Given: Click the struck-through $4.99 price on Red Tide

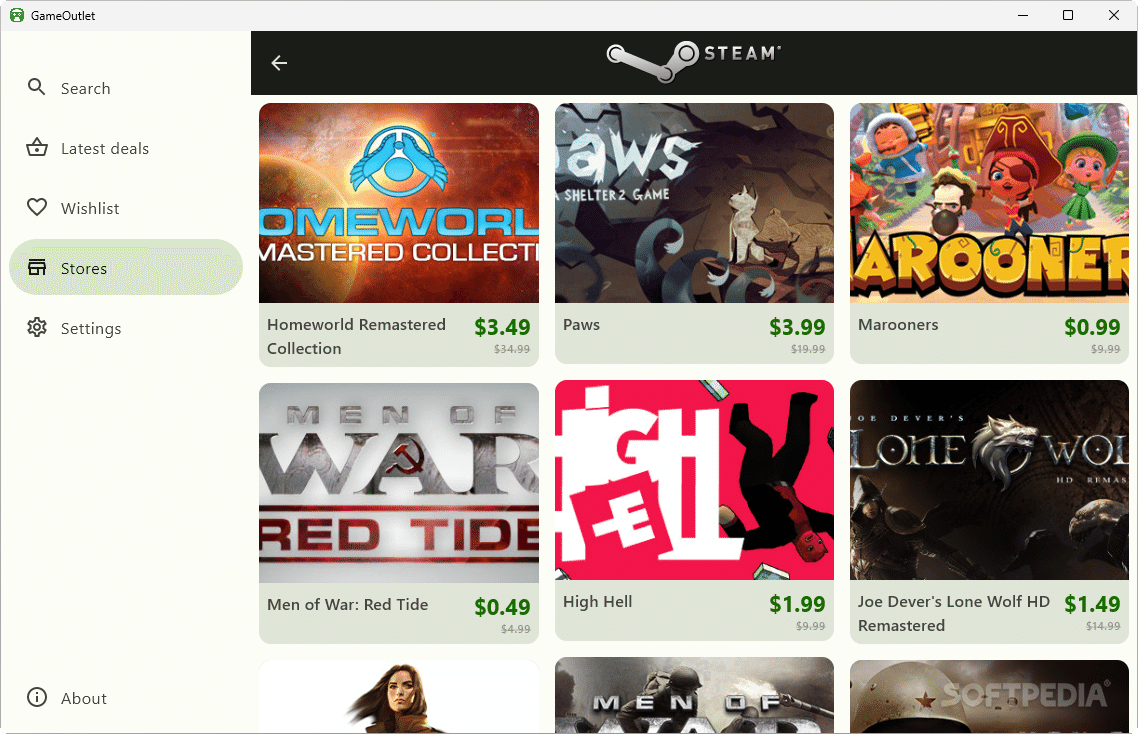Looking at the screenshot, I should click(x=515, y=629).
